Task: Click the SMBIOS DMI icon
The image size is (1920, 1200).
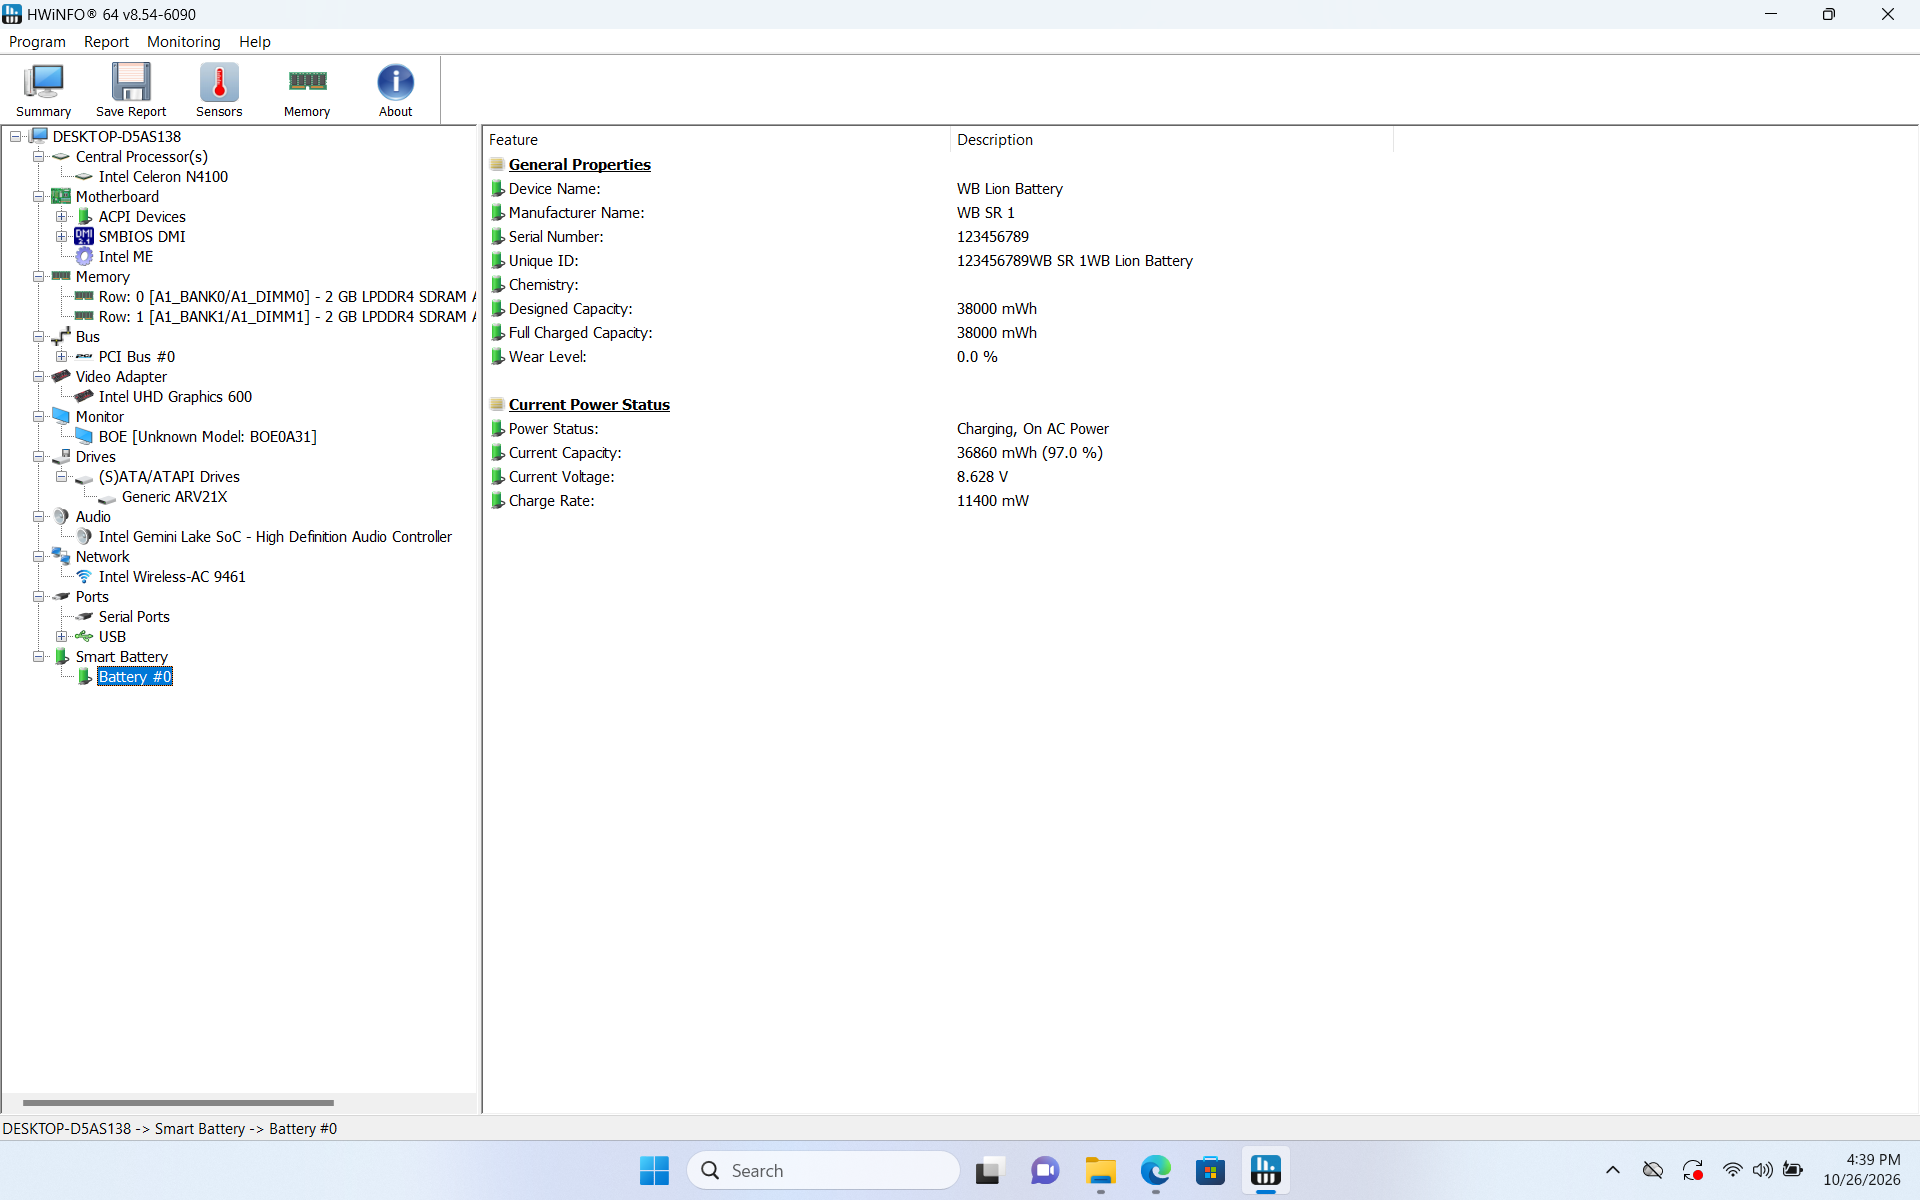Action: 84,237
